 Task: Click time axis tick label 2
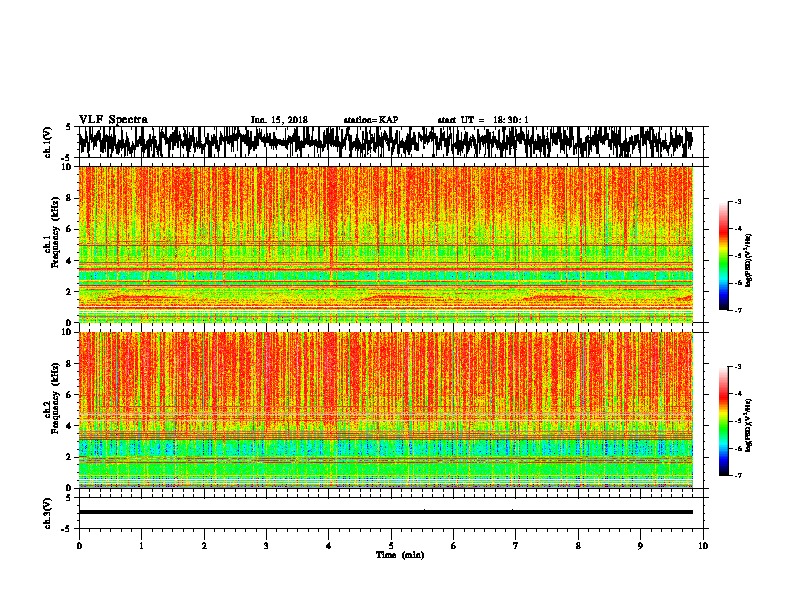(x=204, y=546)
